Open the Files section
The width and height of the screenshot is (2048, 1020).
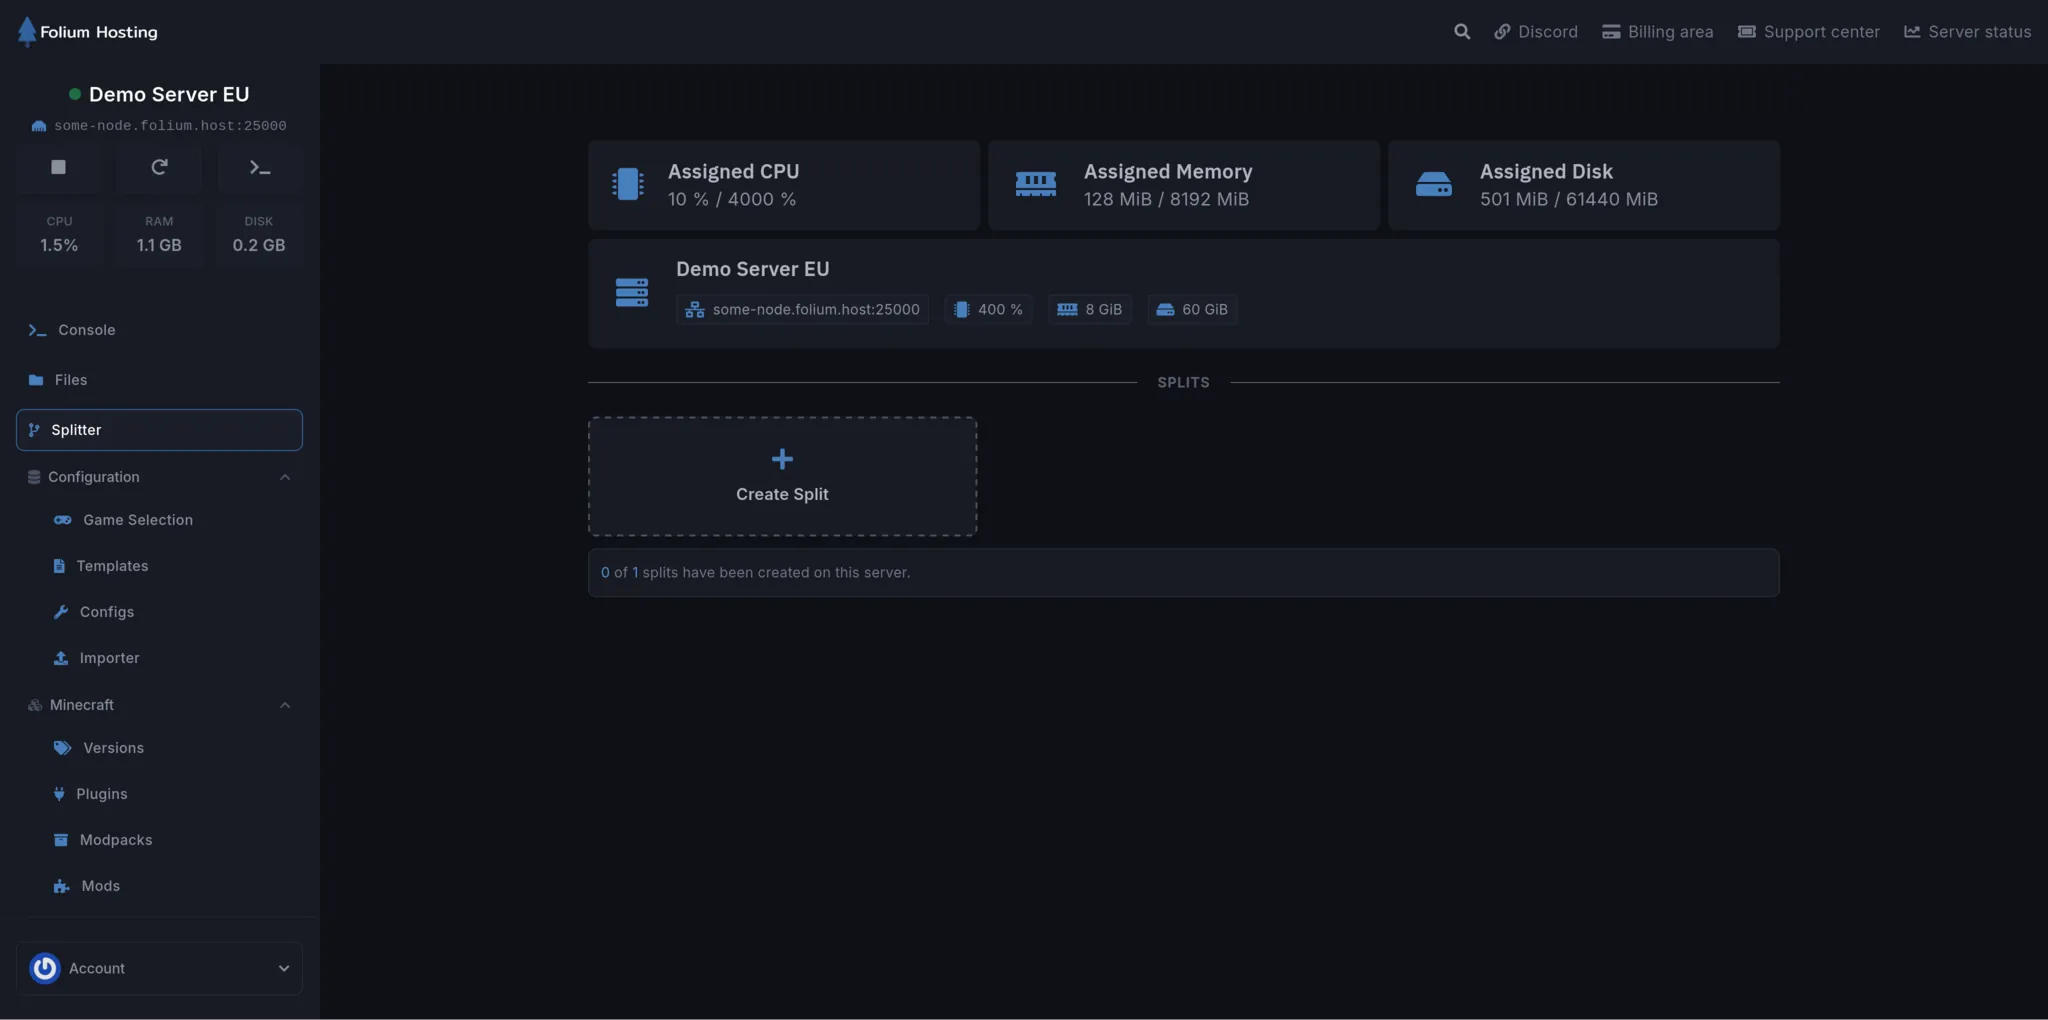[70, 380]
